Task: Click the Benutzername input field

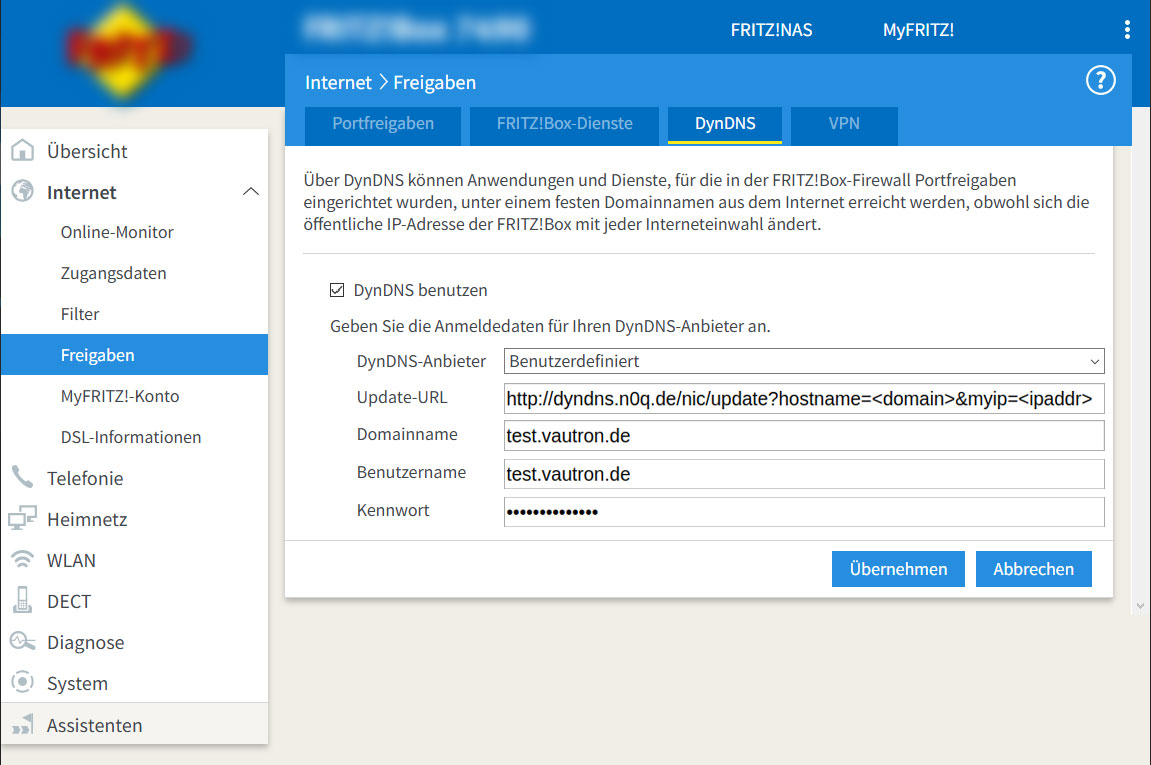Action: click(x=804, y=474)
